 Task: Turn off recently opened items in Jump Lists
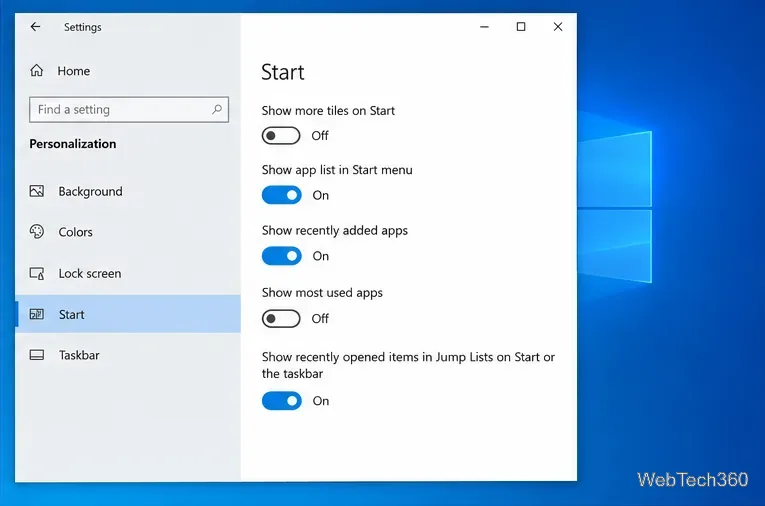click(282, 401)
